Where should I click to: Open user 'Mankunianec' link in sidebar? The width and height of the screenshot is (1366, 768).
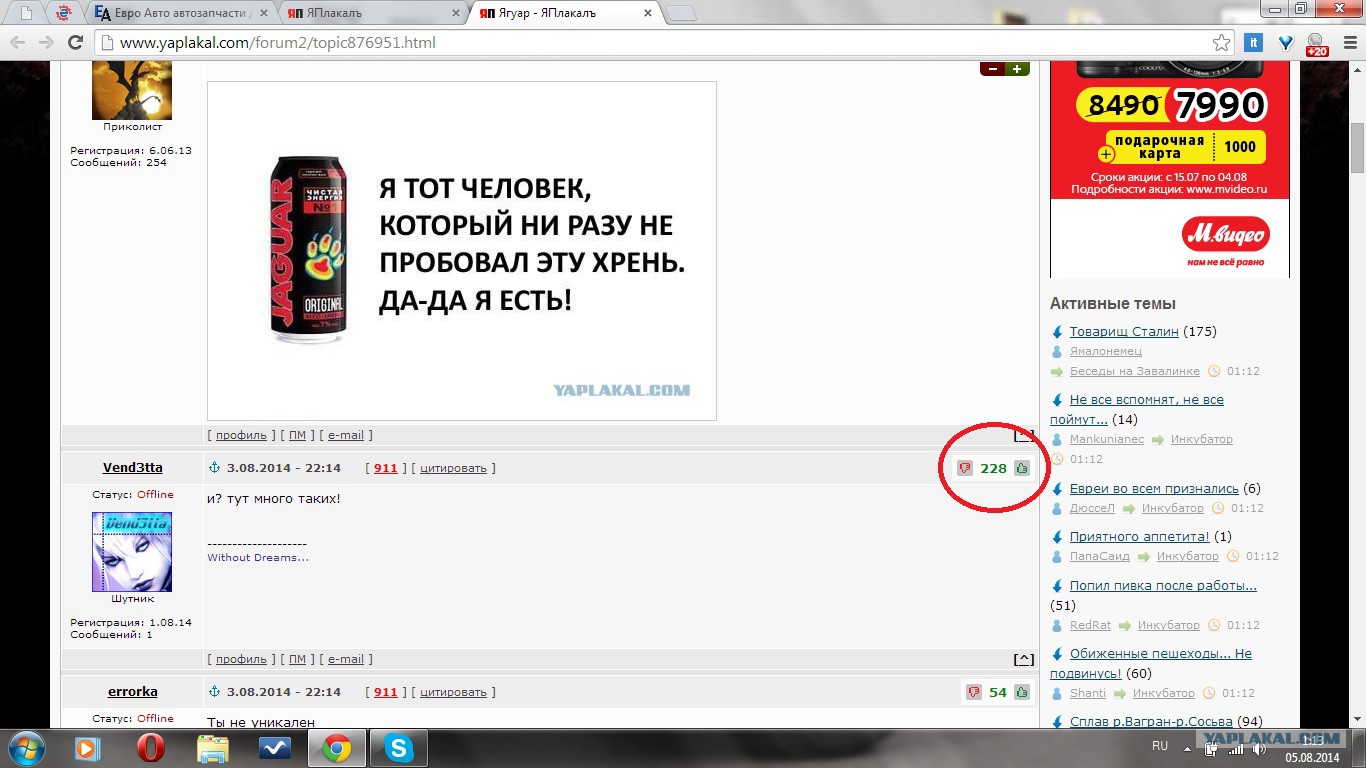coord(1107,439)
